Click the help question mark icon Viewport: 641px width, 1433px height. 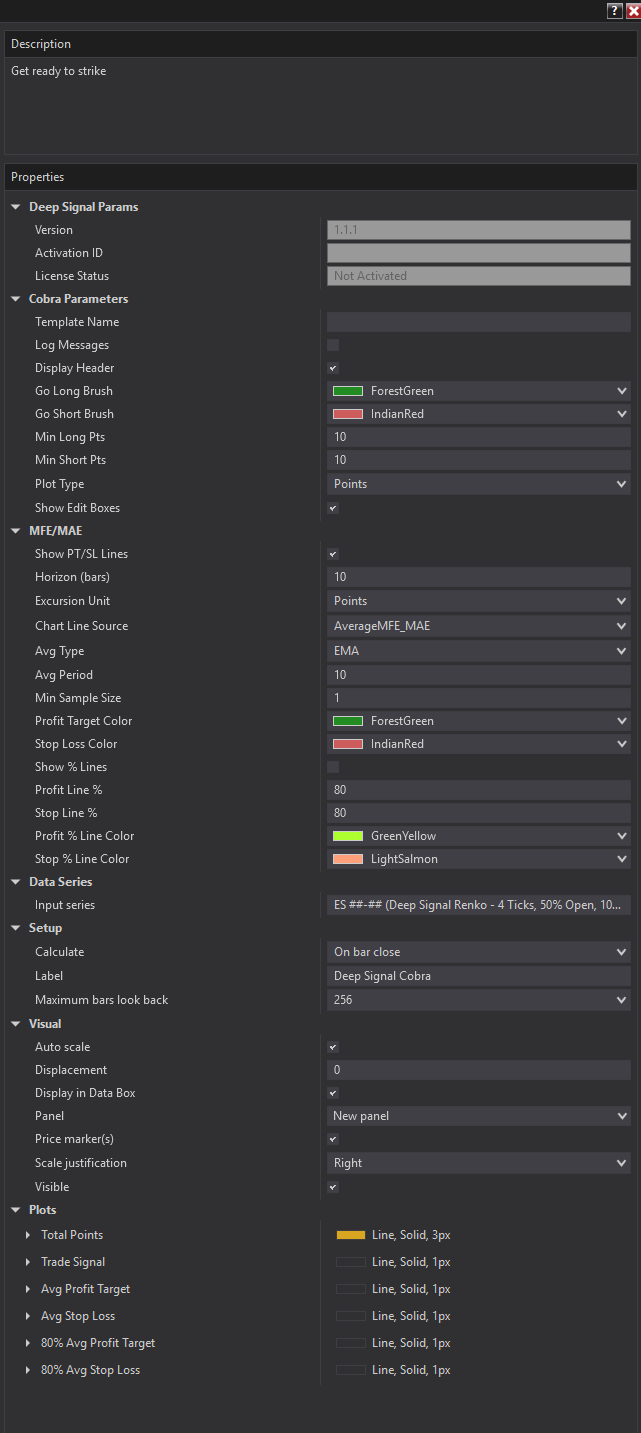[614, 10]
